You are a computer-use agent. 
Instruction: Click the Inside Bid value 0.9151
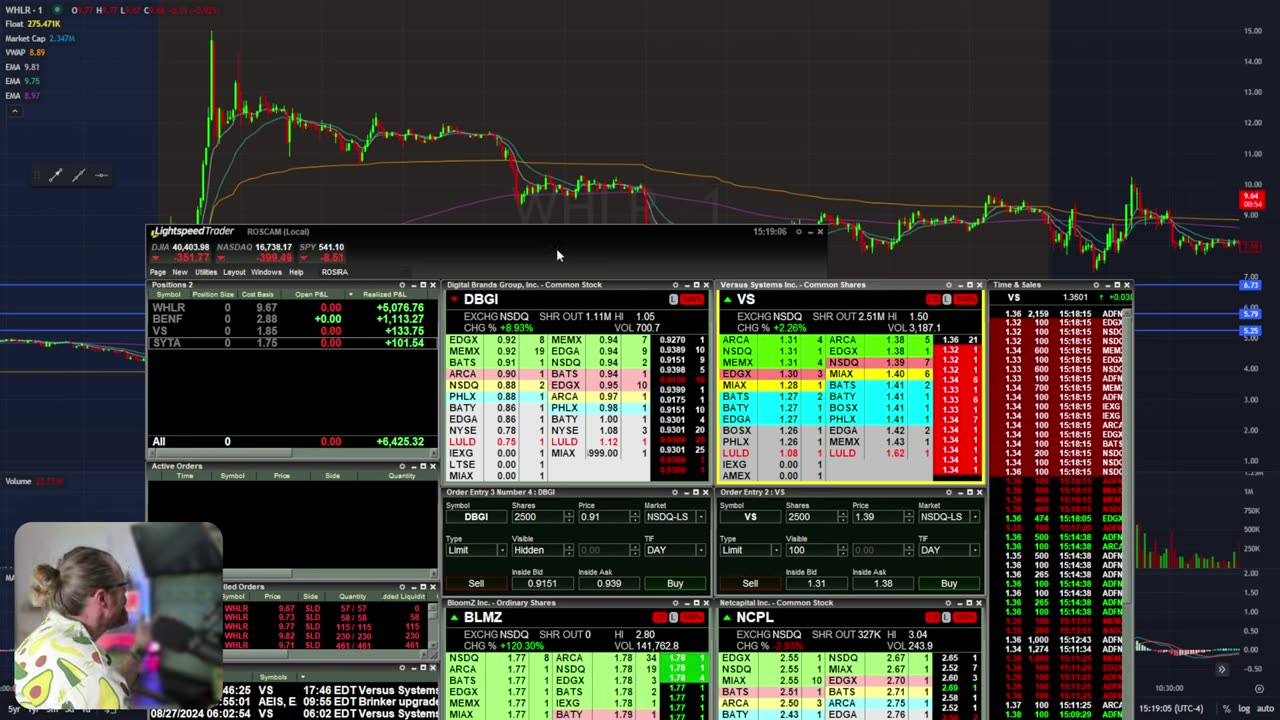tap(542, 583)
